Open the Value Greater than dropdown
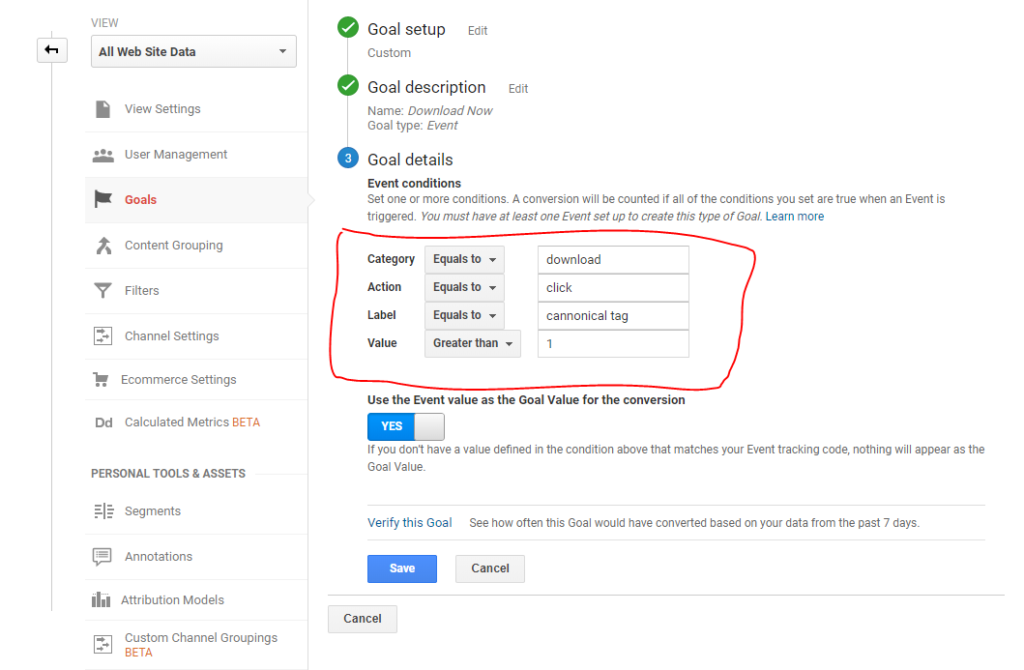The width and height of the screenshot is (1024, 670). tap(472, 344)
